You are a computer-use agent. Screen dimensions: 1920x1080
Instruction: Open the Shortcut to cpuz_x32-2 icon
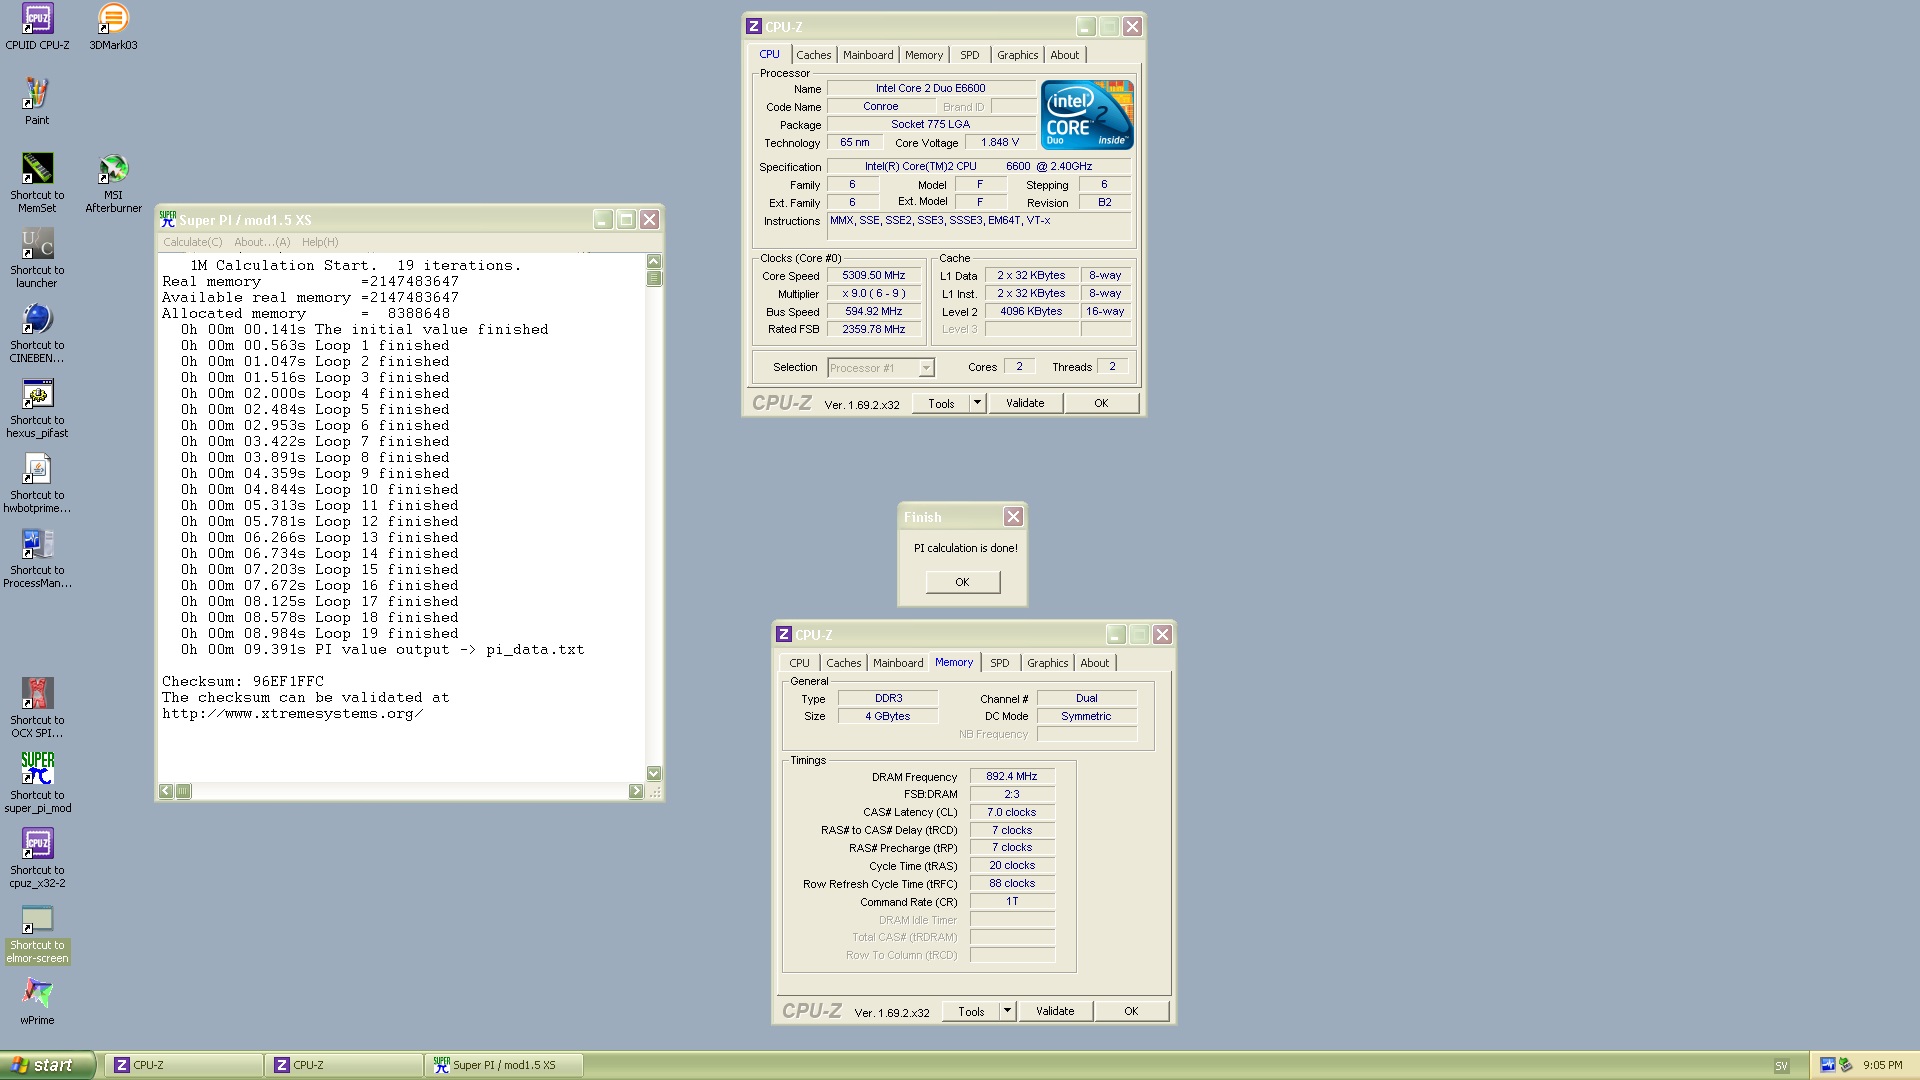(37, 858)
